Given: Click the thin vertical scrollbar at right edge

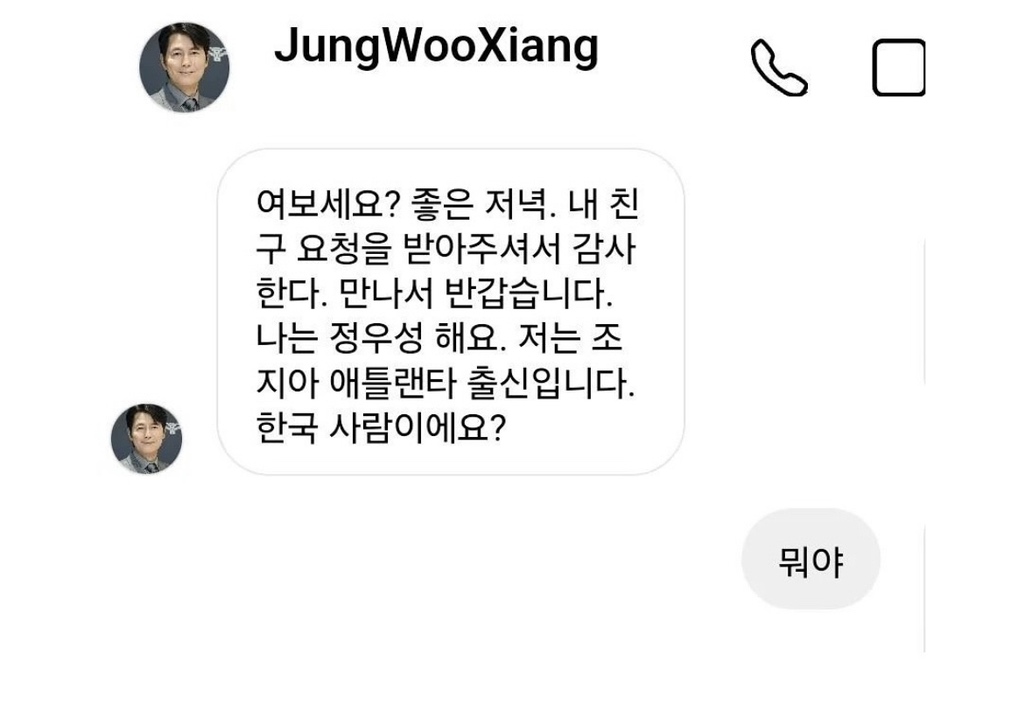Looking at the screenshot, I should 925,444.
